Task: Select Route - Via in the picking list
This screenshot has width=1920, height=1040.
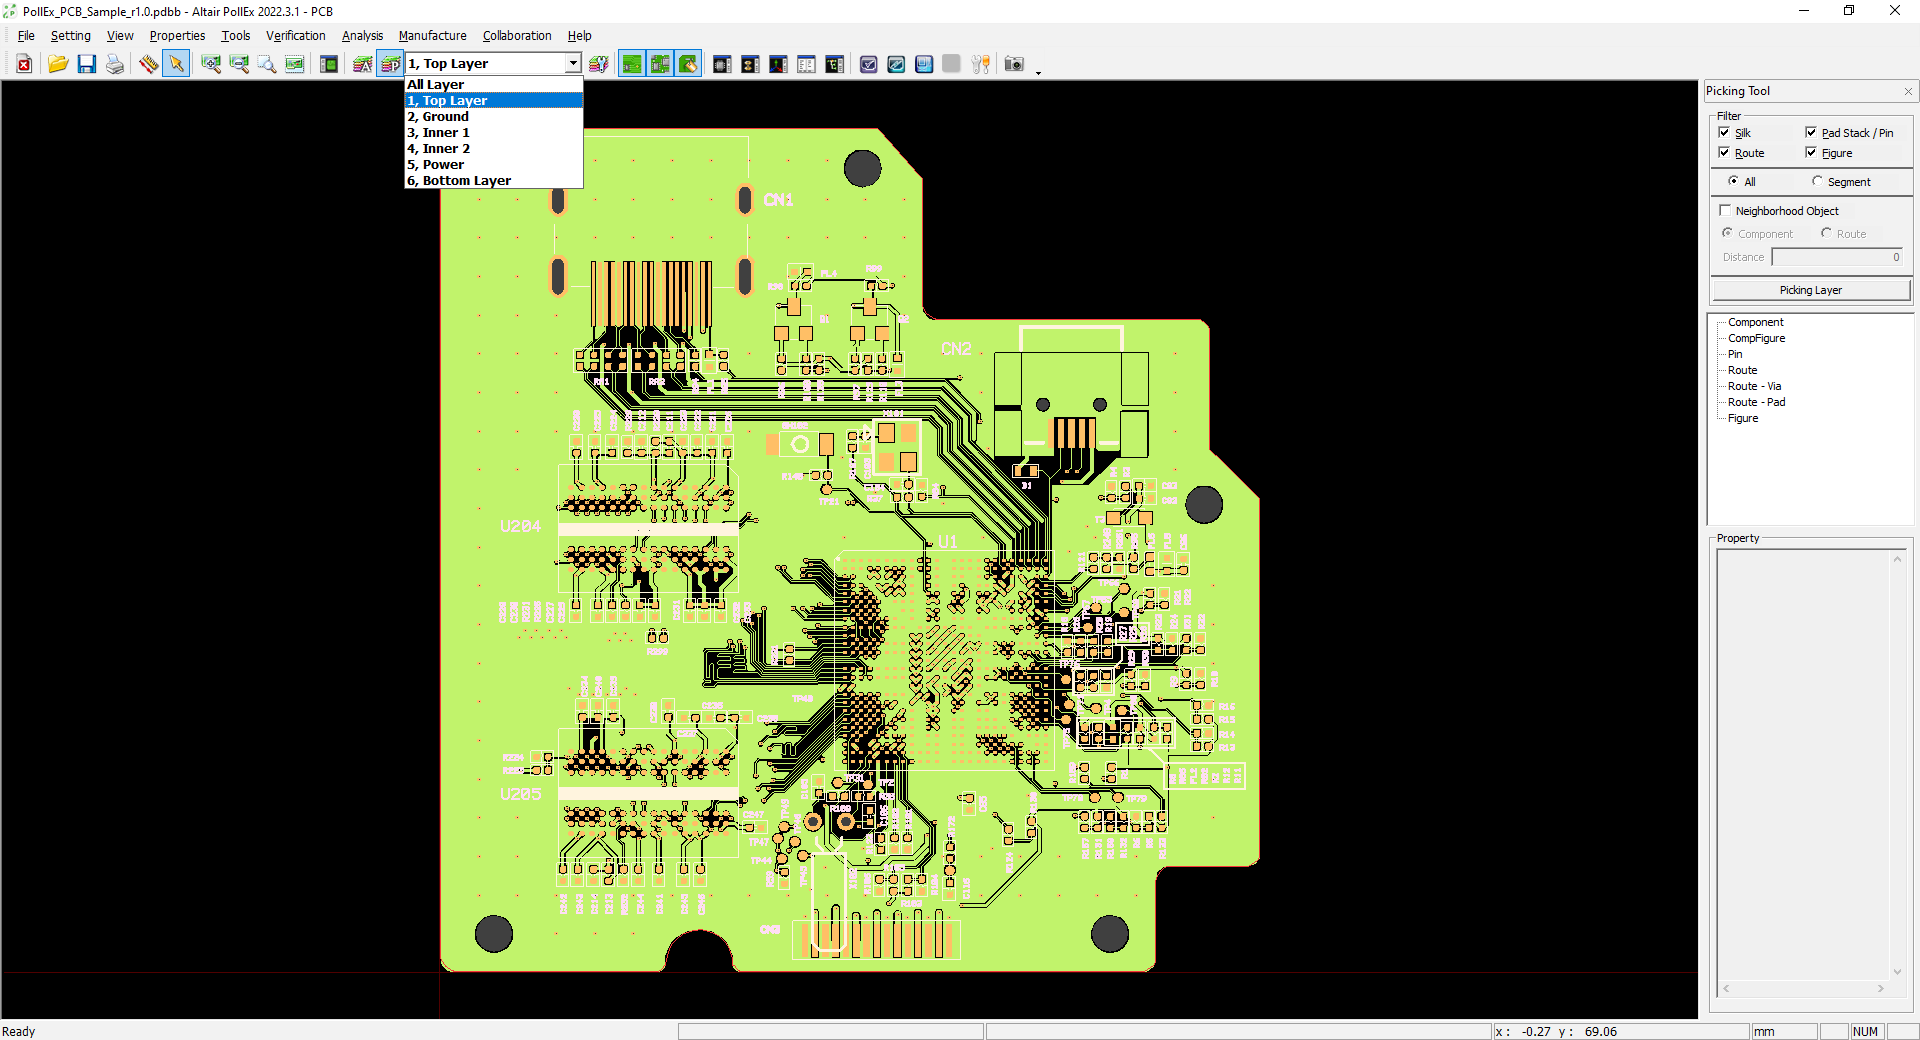Action: pos(1755,386)
